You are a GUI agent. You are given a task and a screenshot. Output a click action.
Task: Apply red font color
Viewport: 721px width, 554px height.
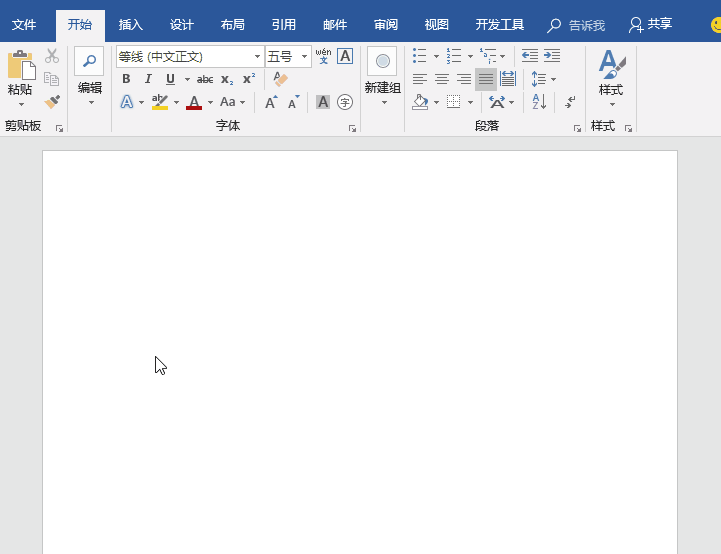pyautogui.click(x=194, y=102)
